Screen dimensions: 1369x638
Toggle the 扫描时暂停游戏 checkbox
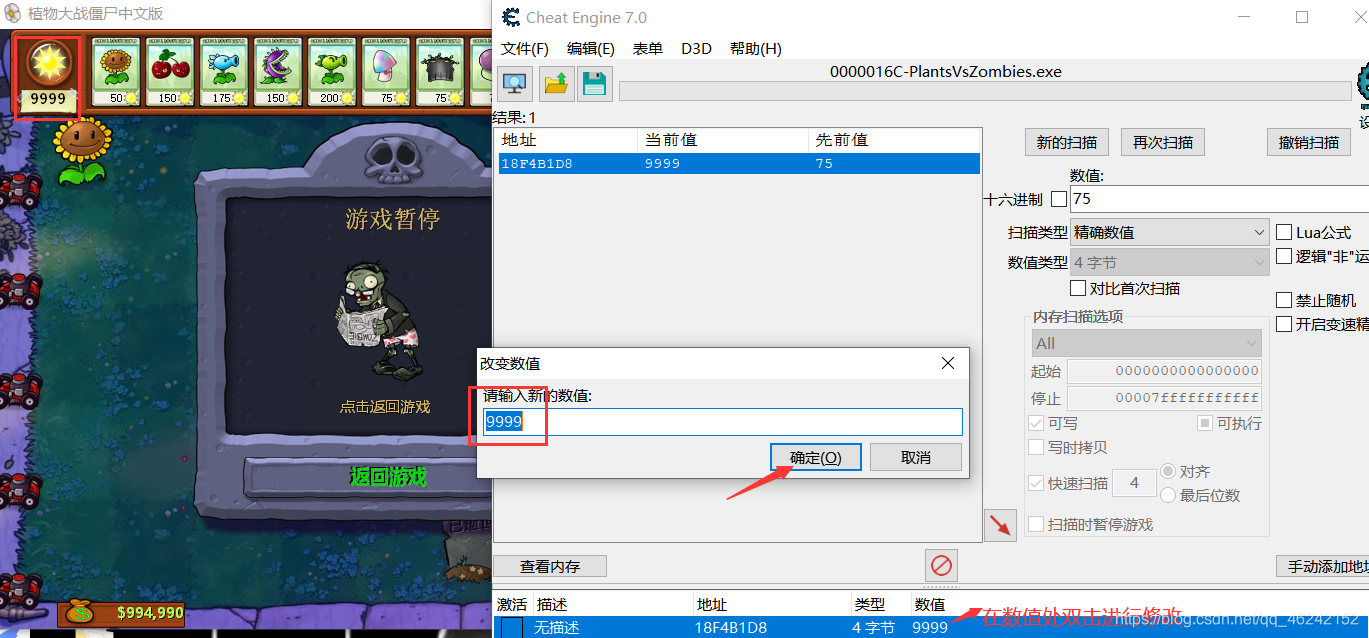[1036, 524]
